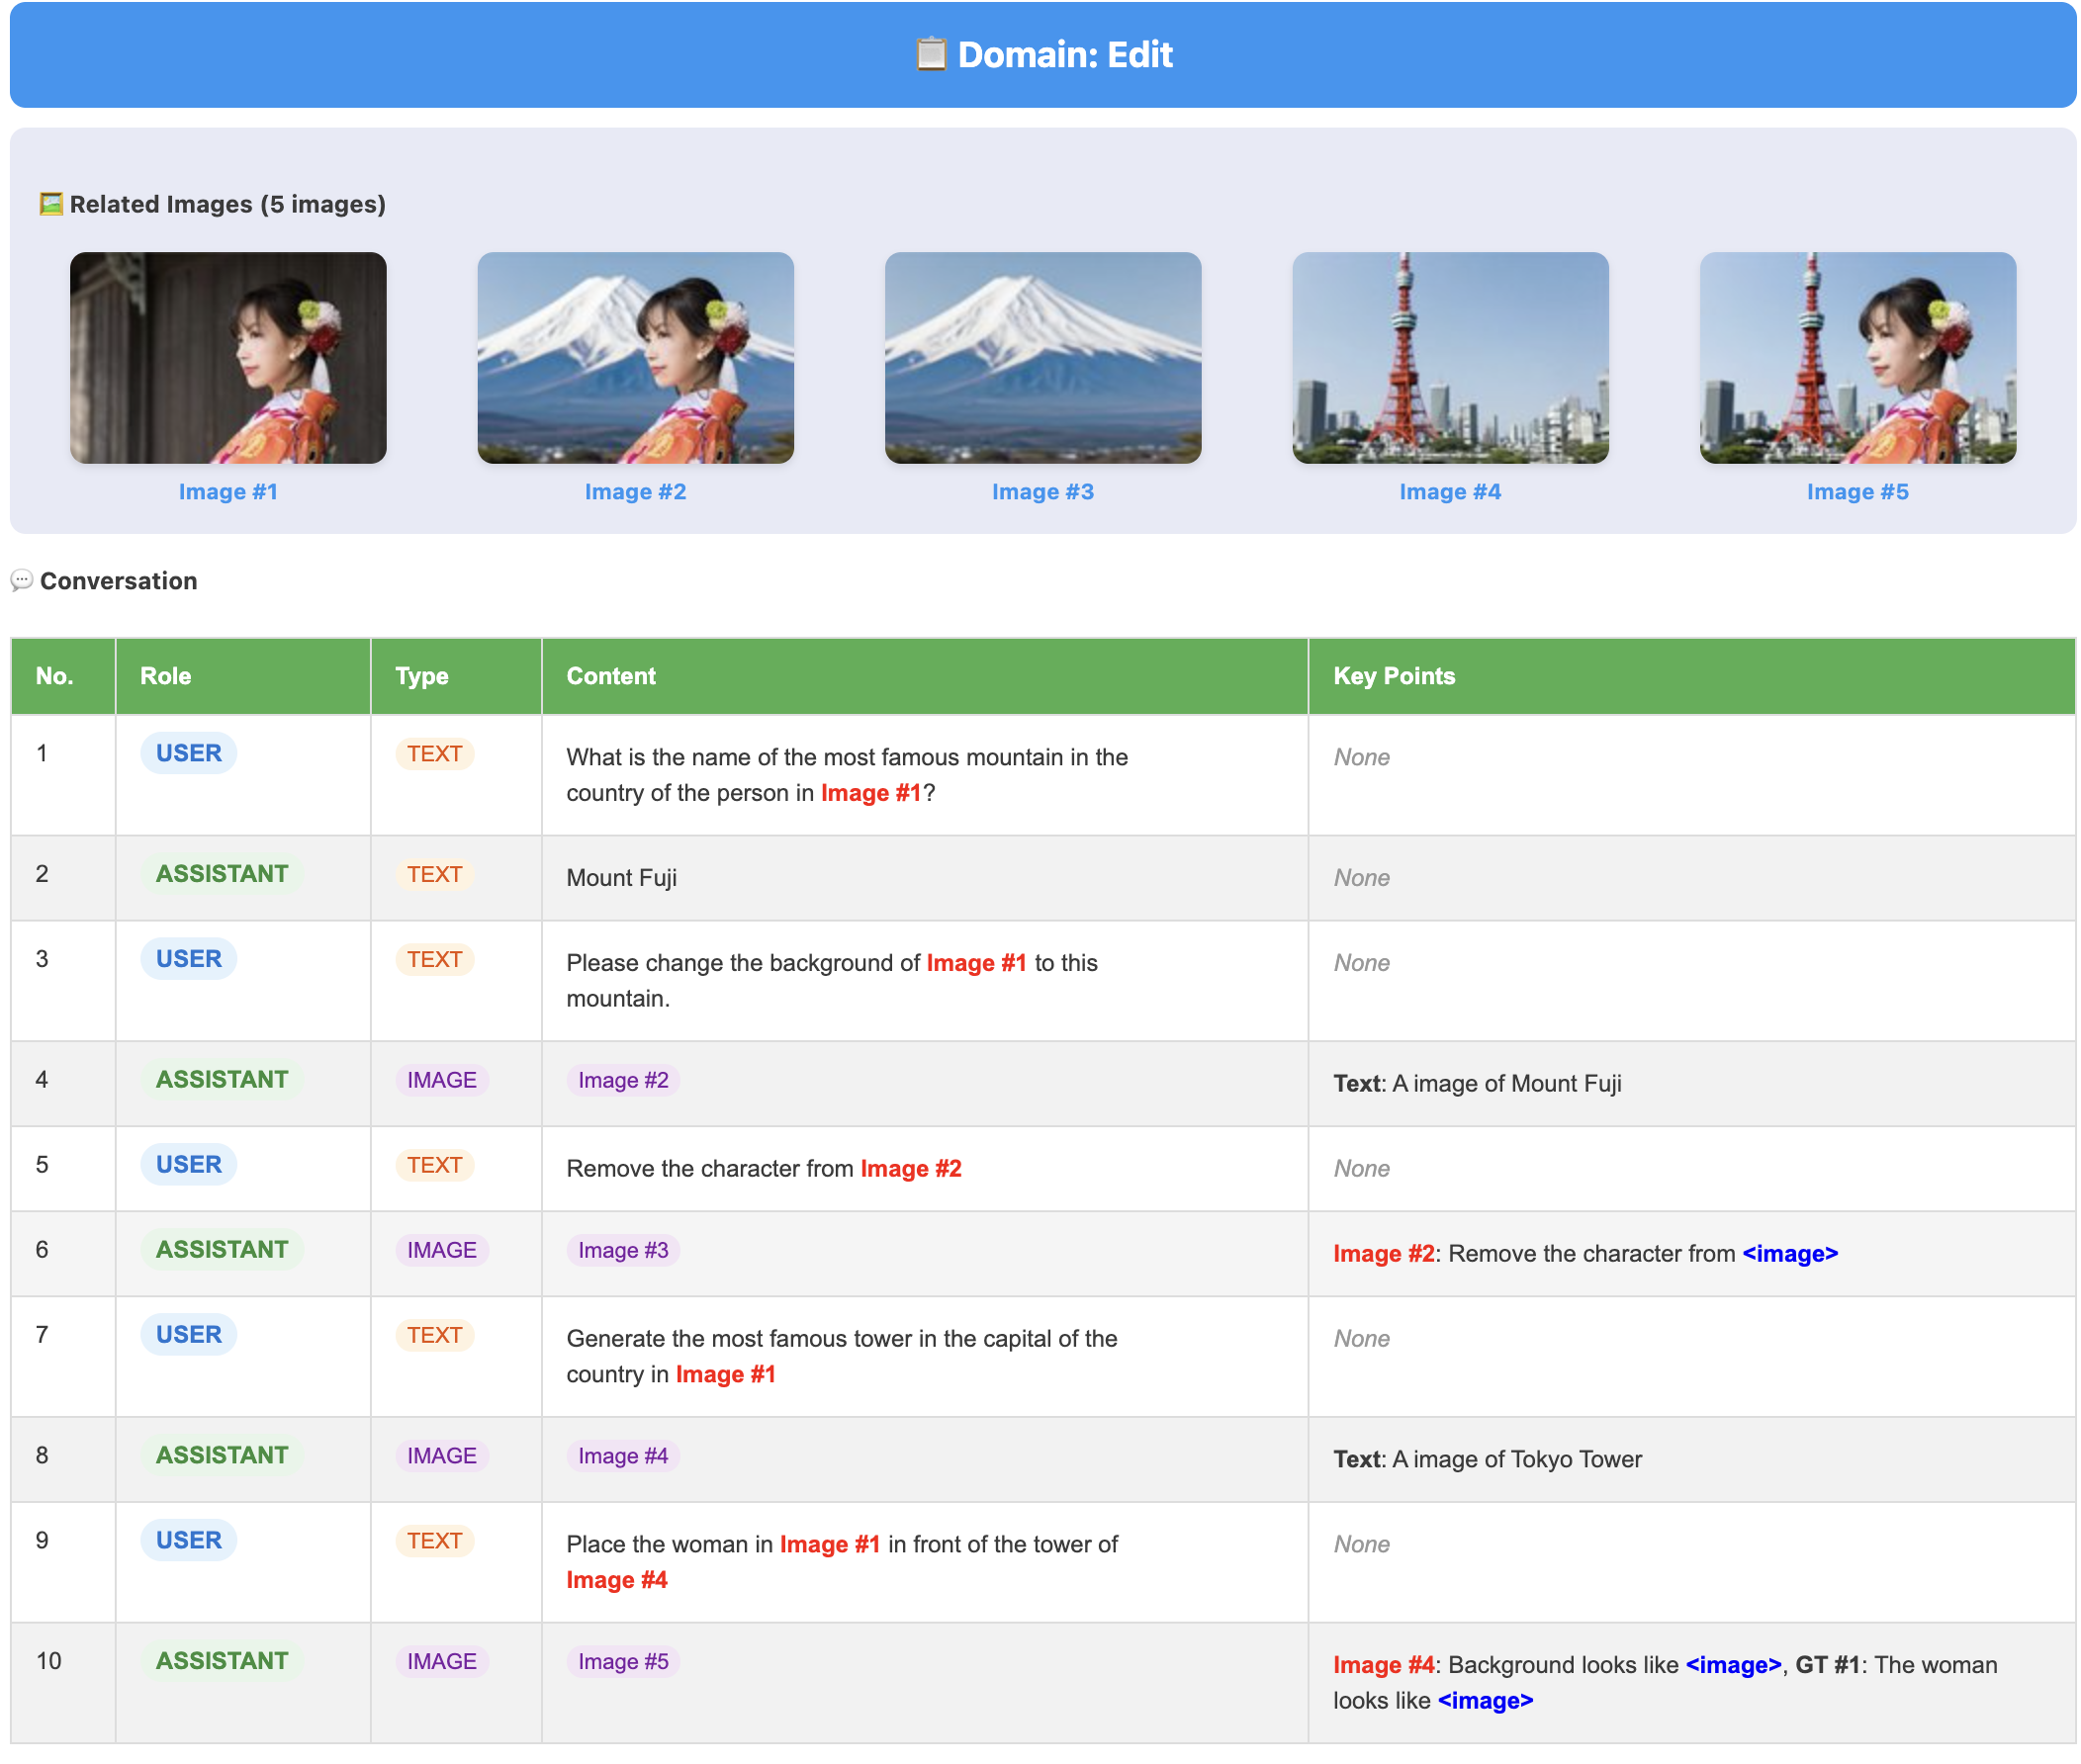
Task: Open the Image #4 Tokyo Tower thumbnail
Action: (x=1449, y=357)
